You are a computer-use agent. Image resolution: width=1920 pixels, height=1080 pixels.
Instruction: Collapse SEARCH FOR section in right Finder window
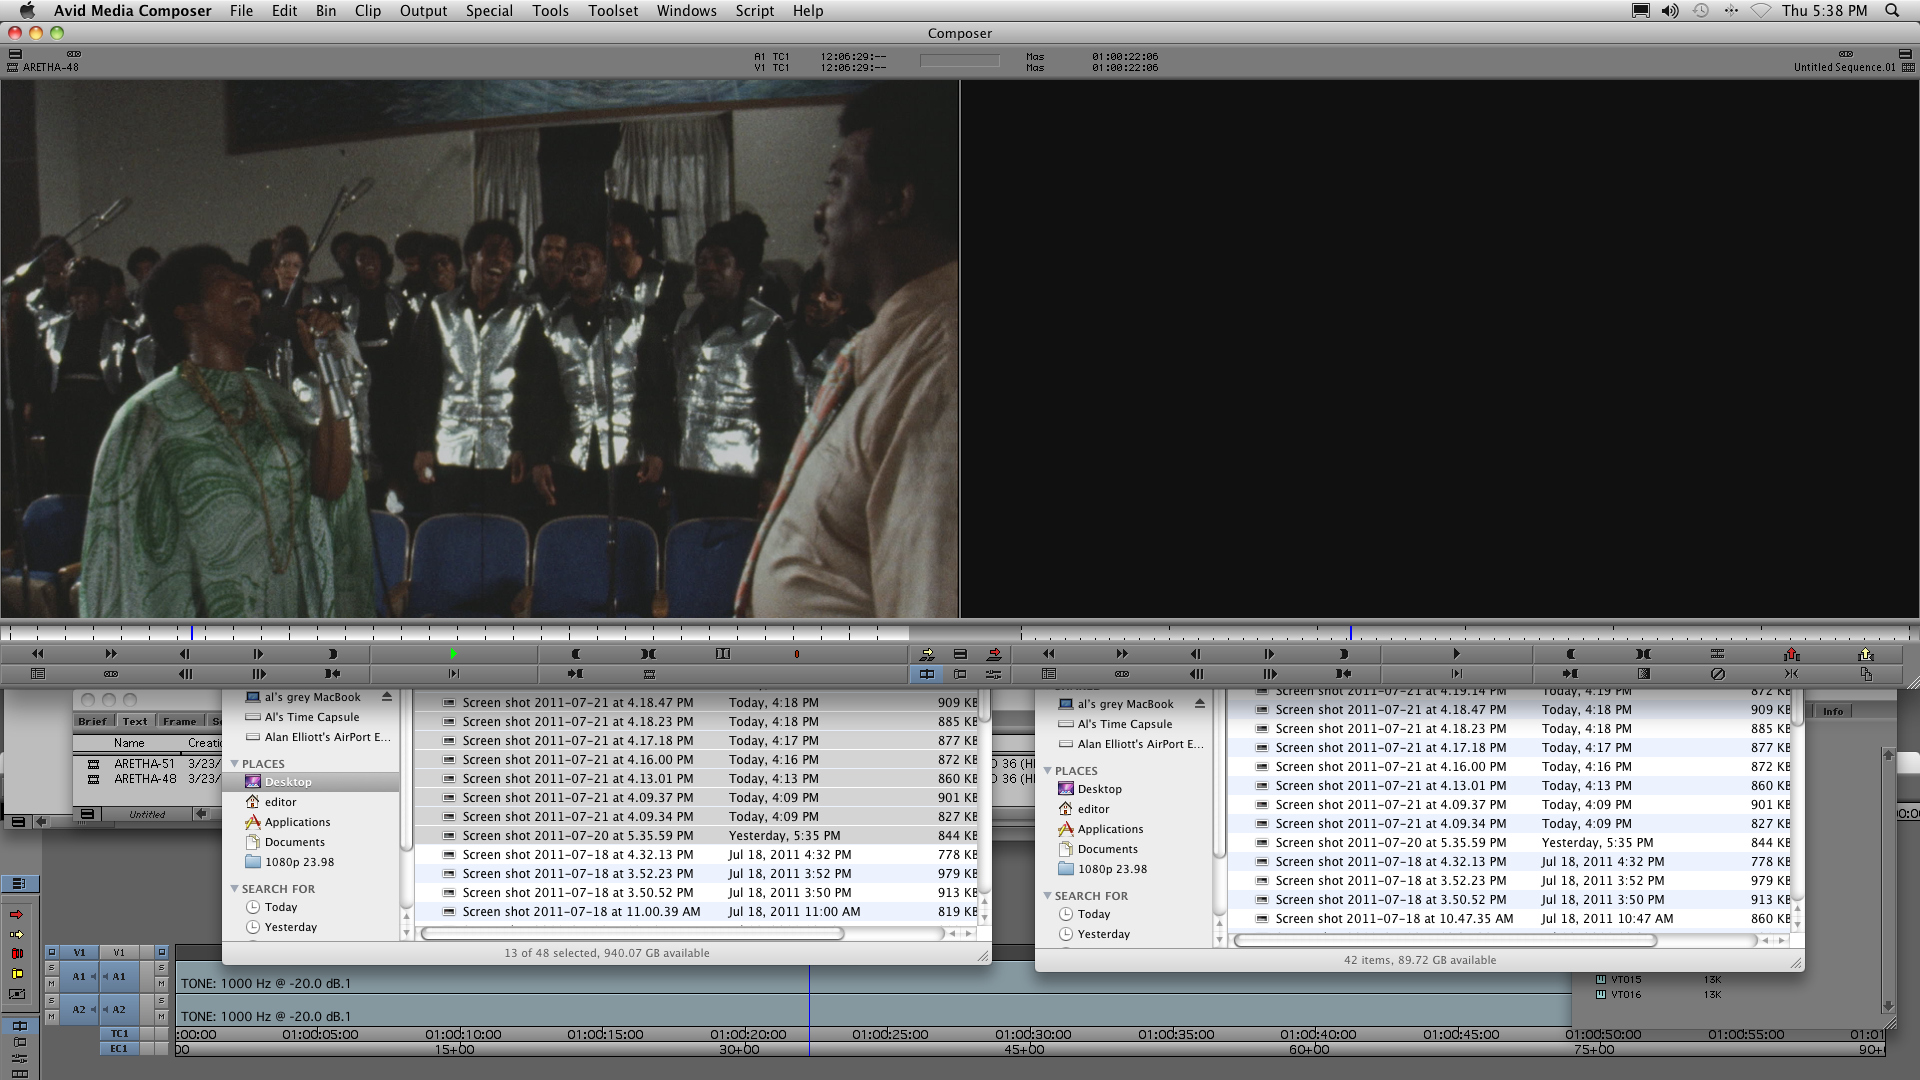[1048, 896]
